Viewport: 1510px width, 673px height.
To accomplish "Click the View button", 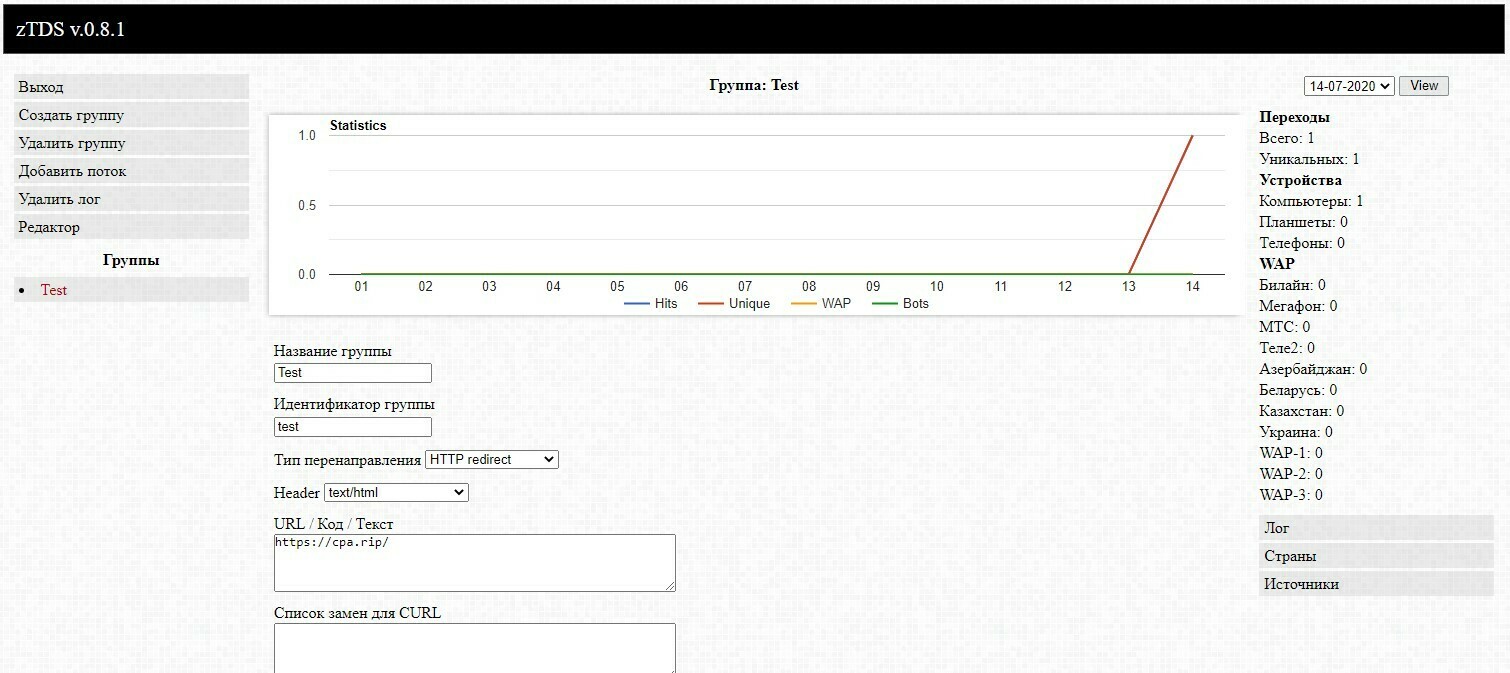I will pyautogui.click(x=1423, y=86).
